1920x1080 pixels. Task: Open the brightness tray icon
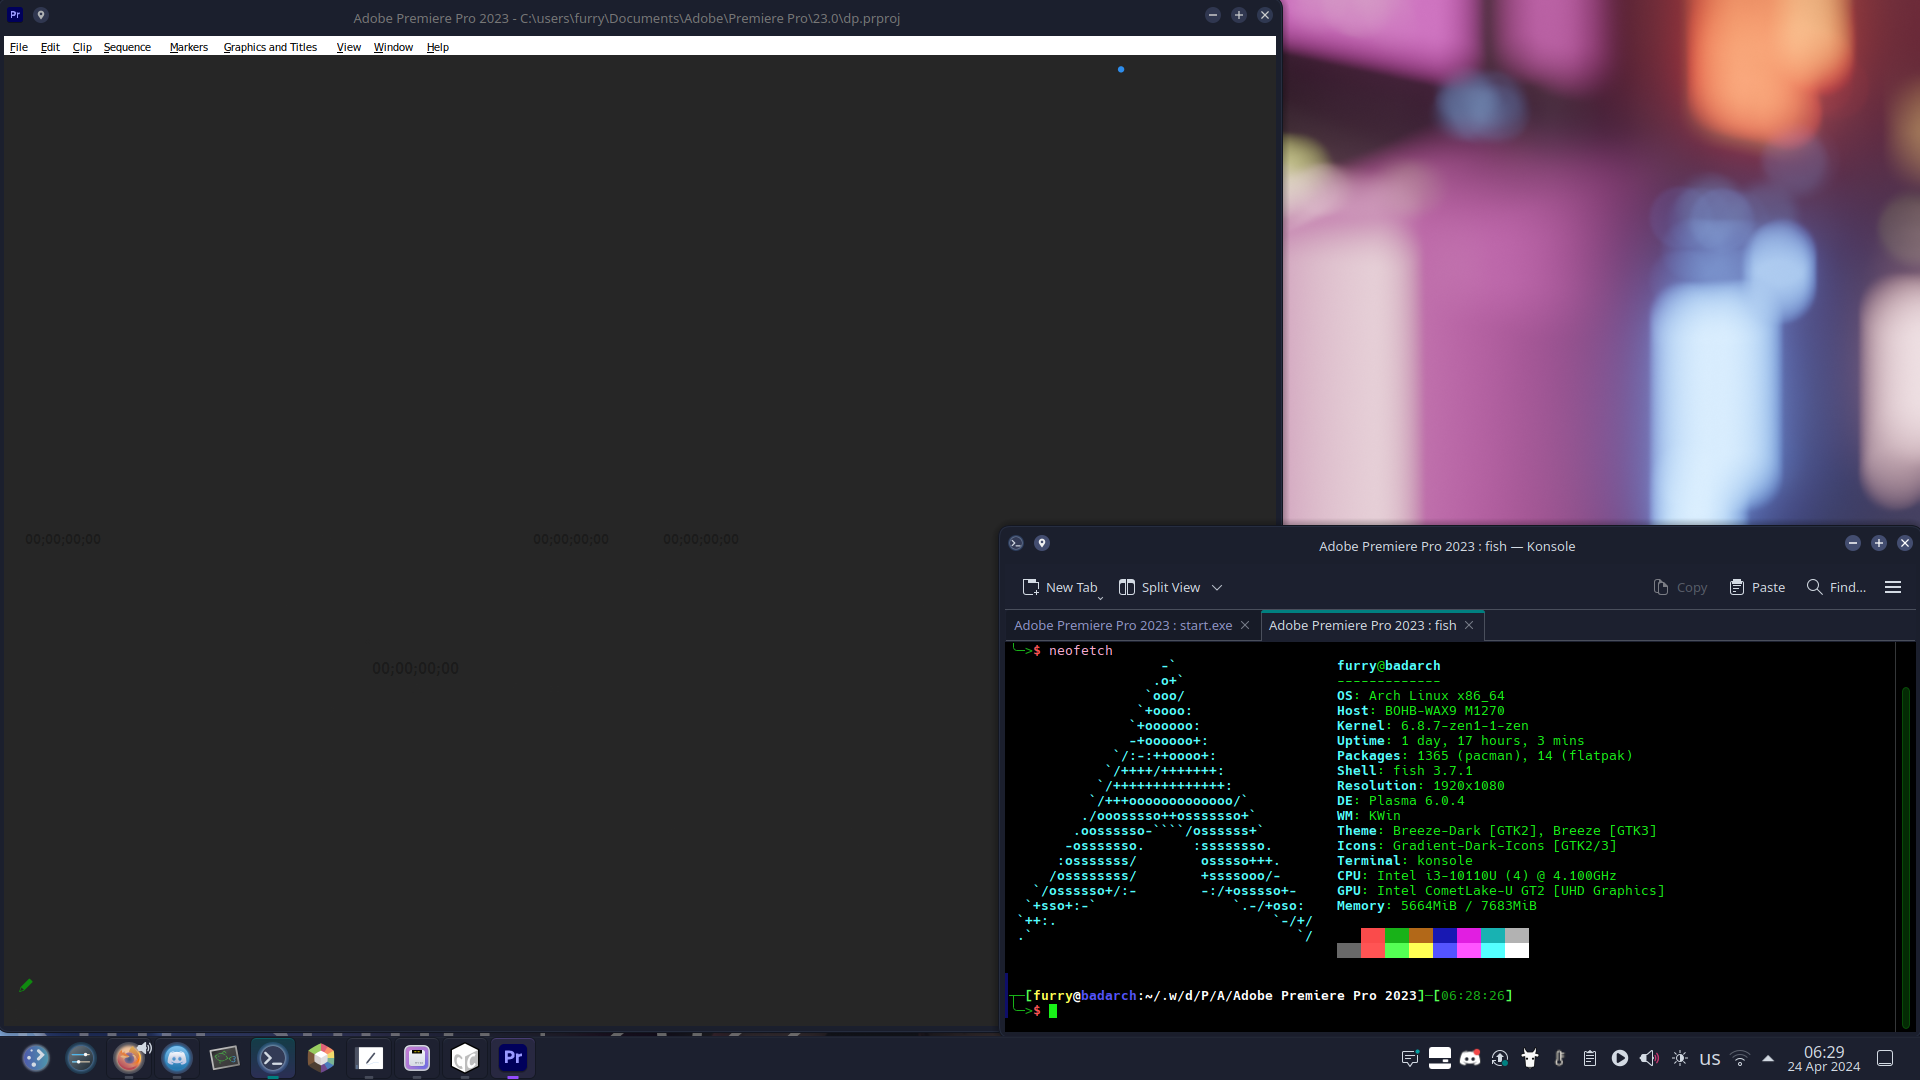[1680, 1058]
